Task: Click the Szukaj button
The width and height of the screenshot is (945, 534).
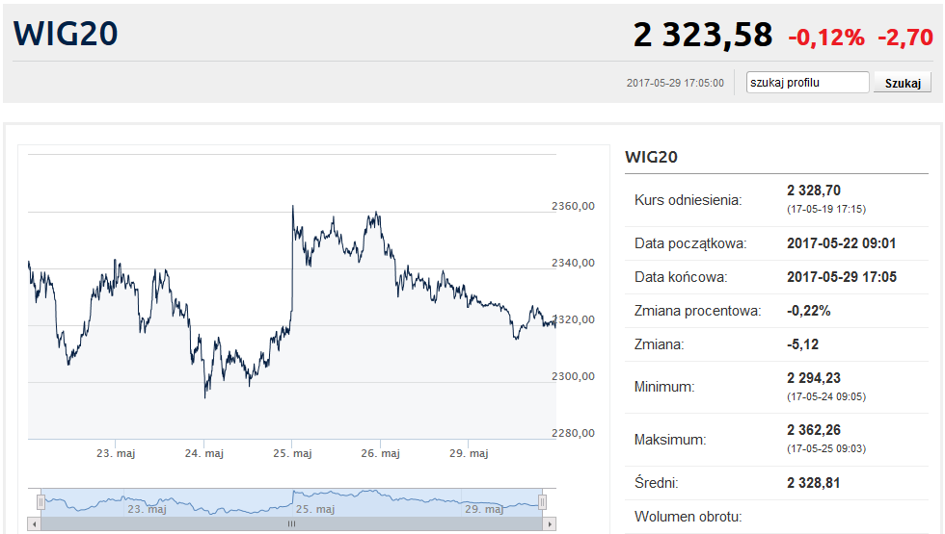Action: (x=902, y=83)
